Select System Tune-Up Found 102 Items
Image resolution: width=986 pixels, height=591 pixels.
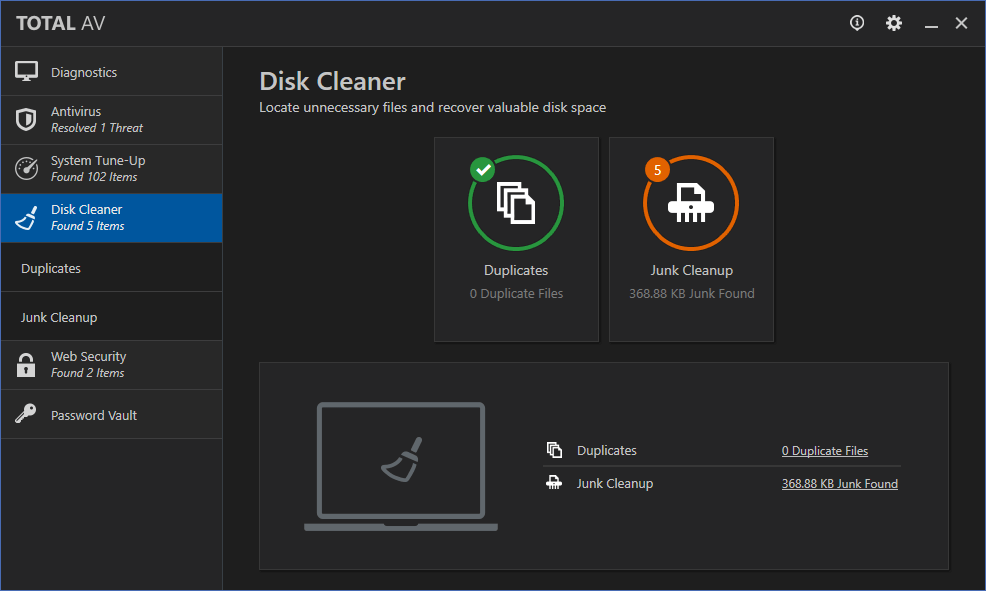[x=111, y=169]
